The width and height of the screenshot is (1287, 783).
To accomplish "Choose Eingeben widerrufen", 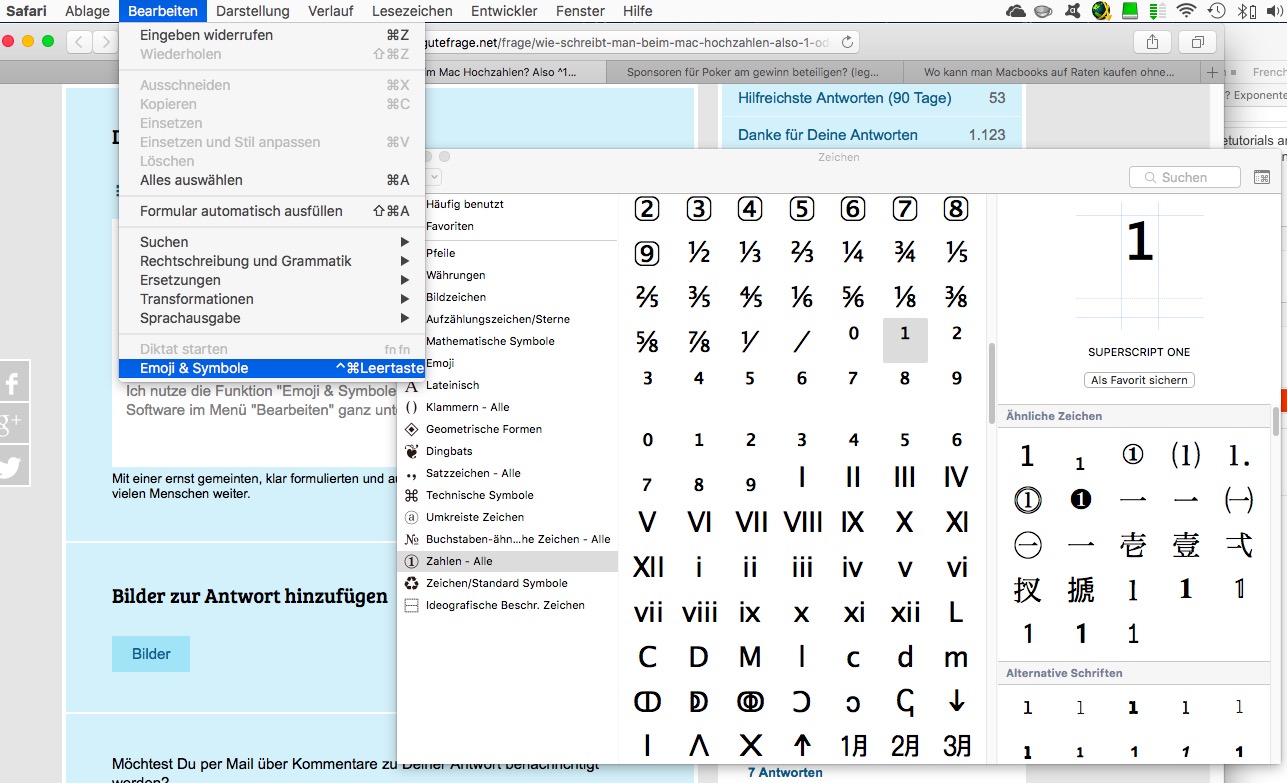I will coord(272,35).
